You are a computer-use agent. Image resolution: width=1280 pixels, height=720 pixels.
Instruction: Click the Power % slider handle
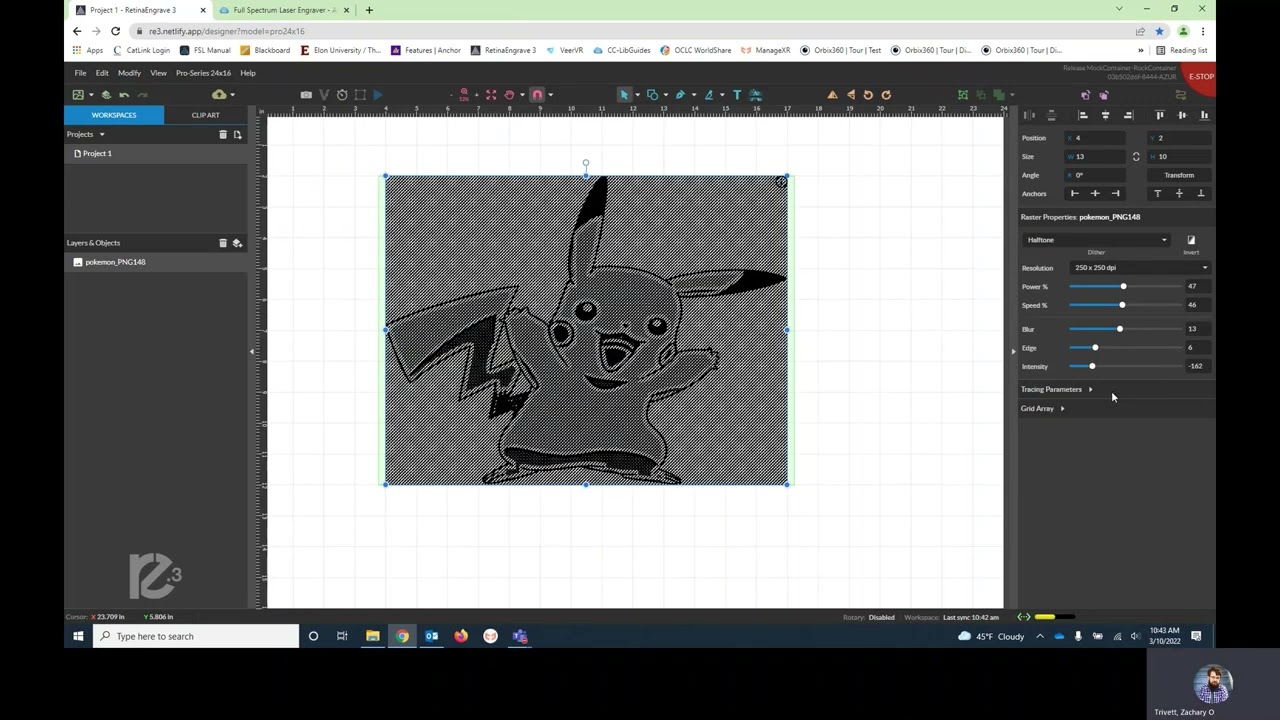click(x=1123, y=287)
